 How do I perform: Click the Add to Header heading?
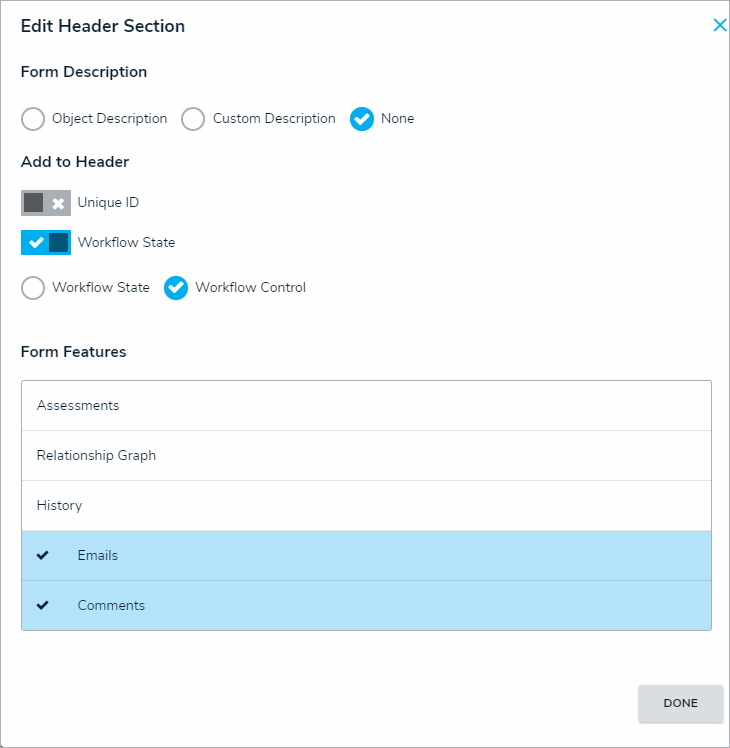(75, 162)
